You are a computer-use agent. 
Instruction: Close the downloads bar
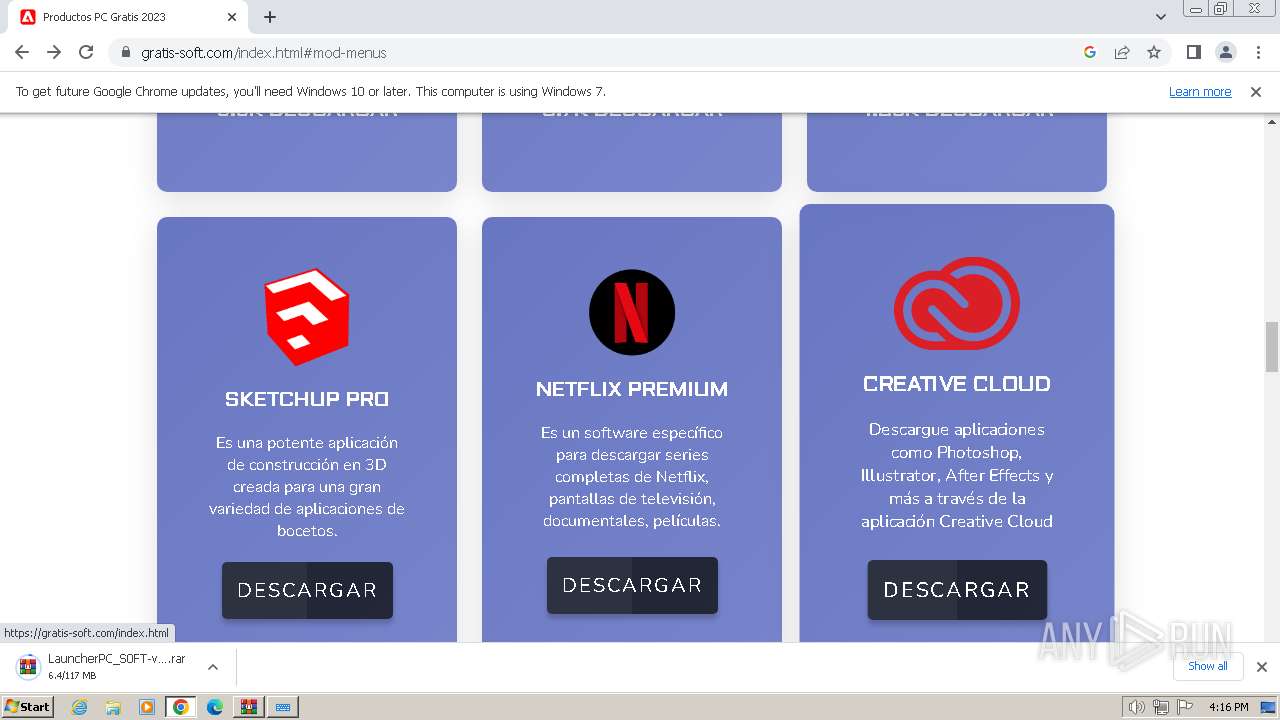[x=1262, y=667]
